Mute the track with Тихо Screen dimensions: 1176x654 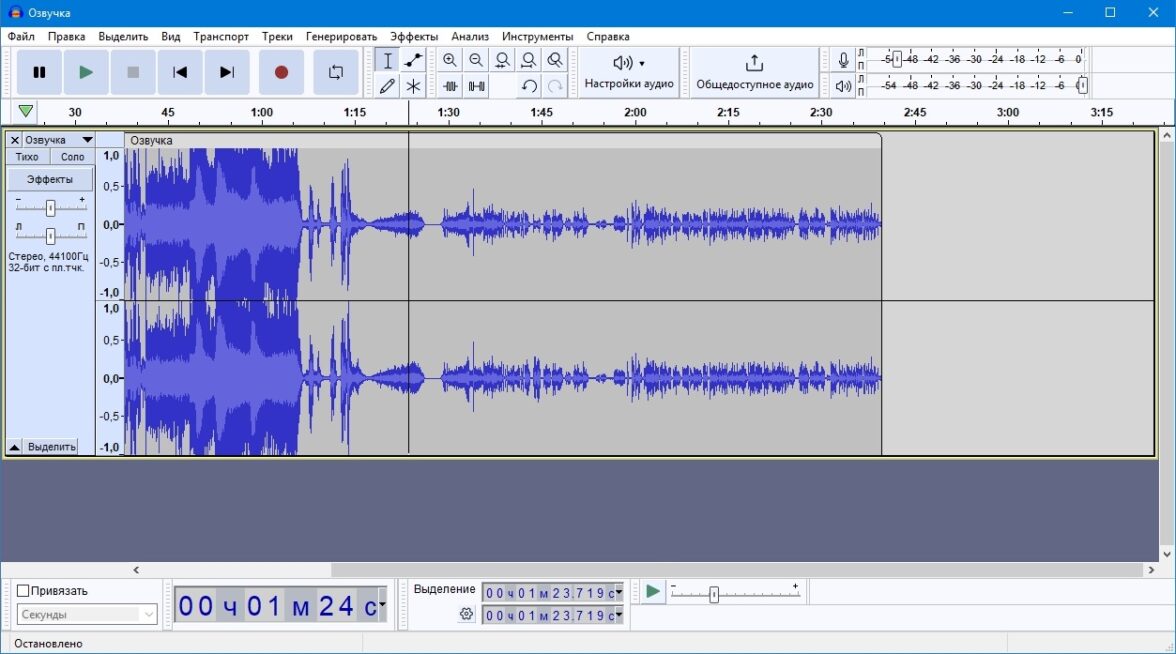coord(27,157)
